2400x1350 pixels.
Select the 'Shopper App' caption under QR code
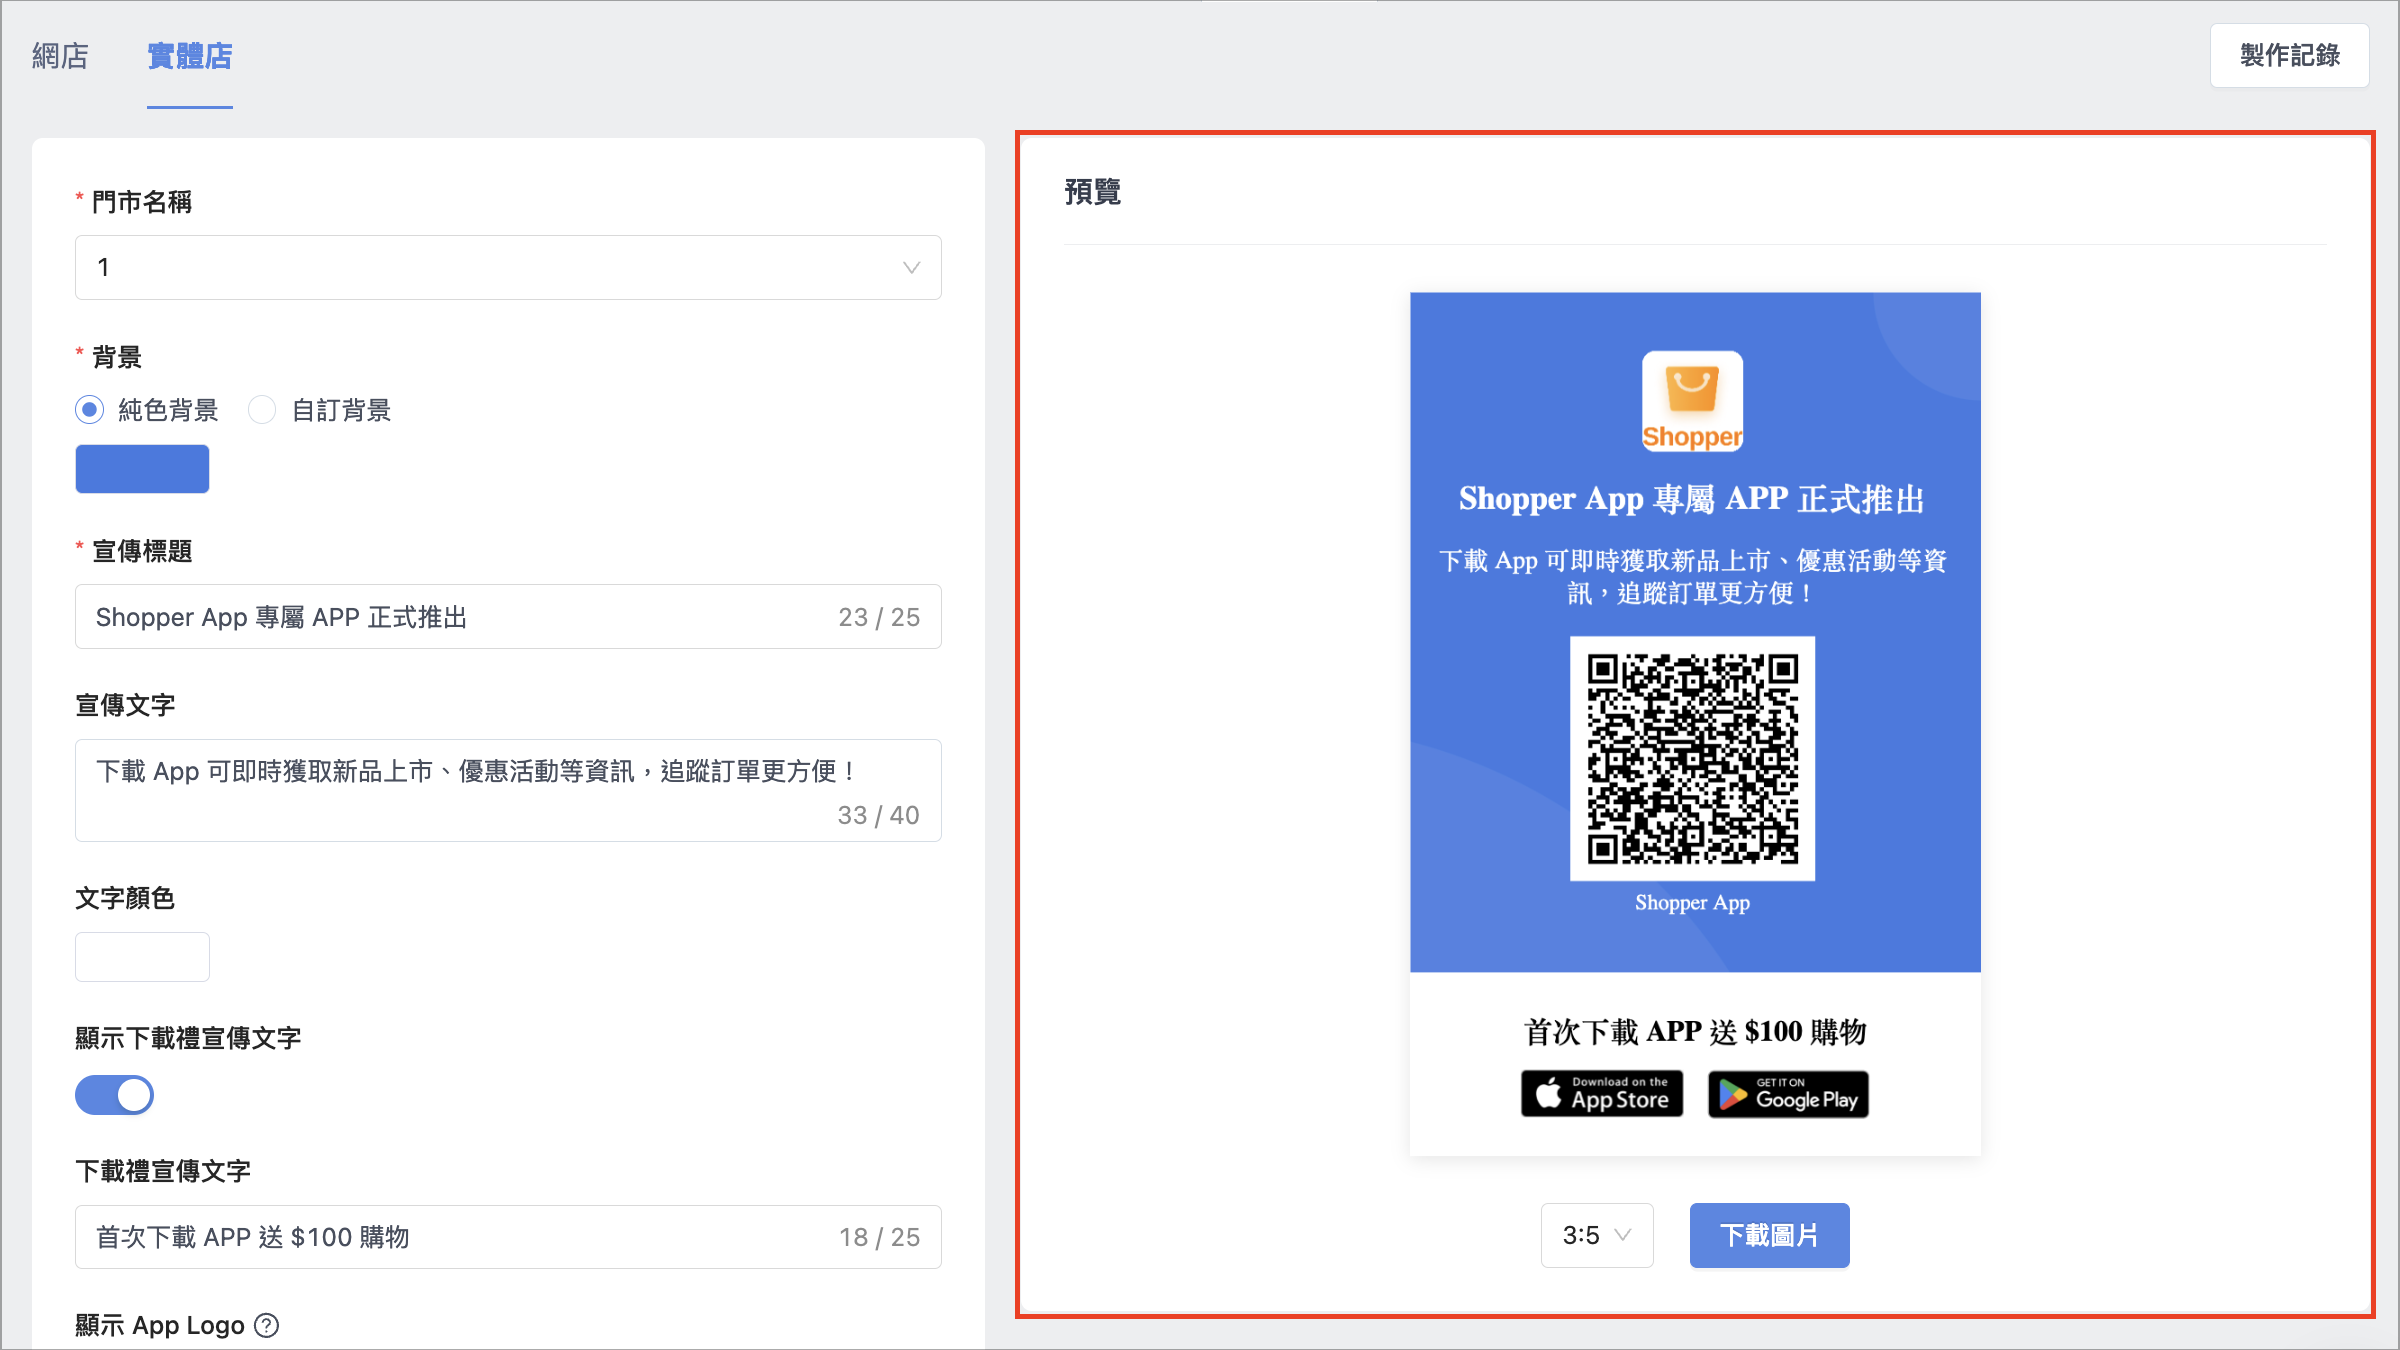point(1692,903)
